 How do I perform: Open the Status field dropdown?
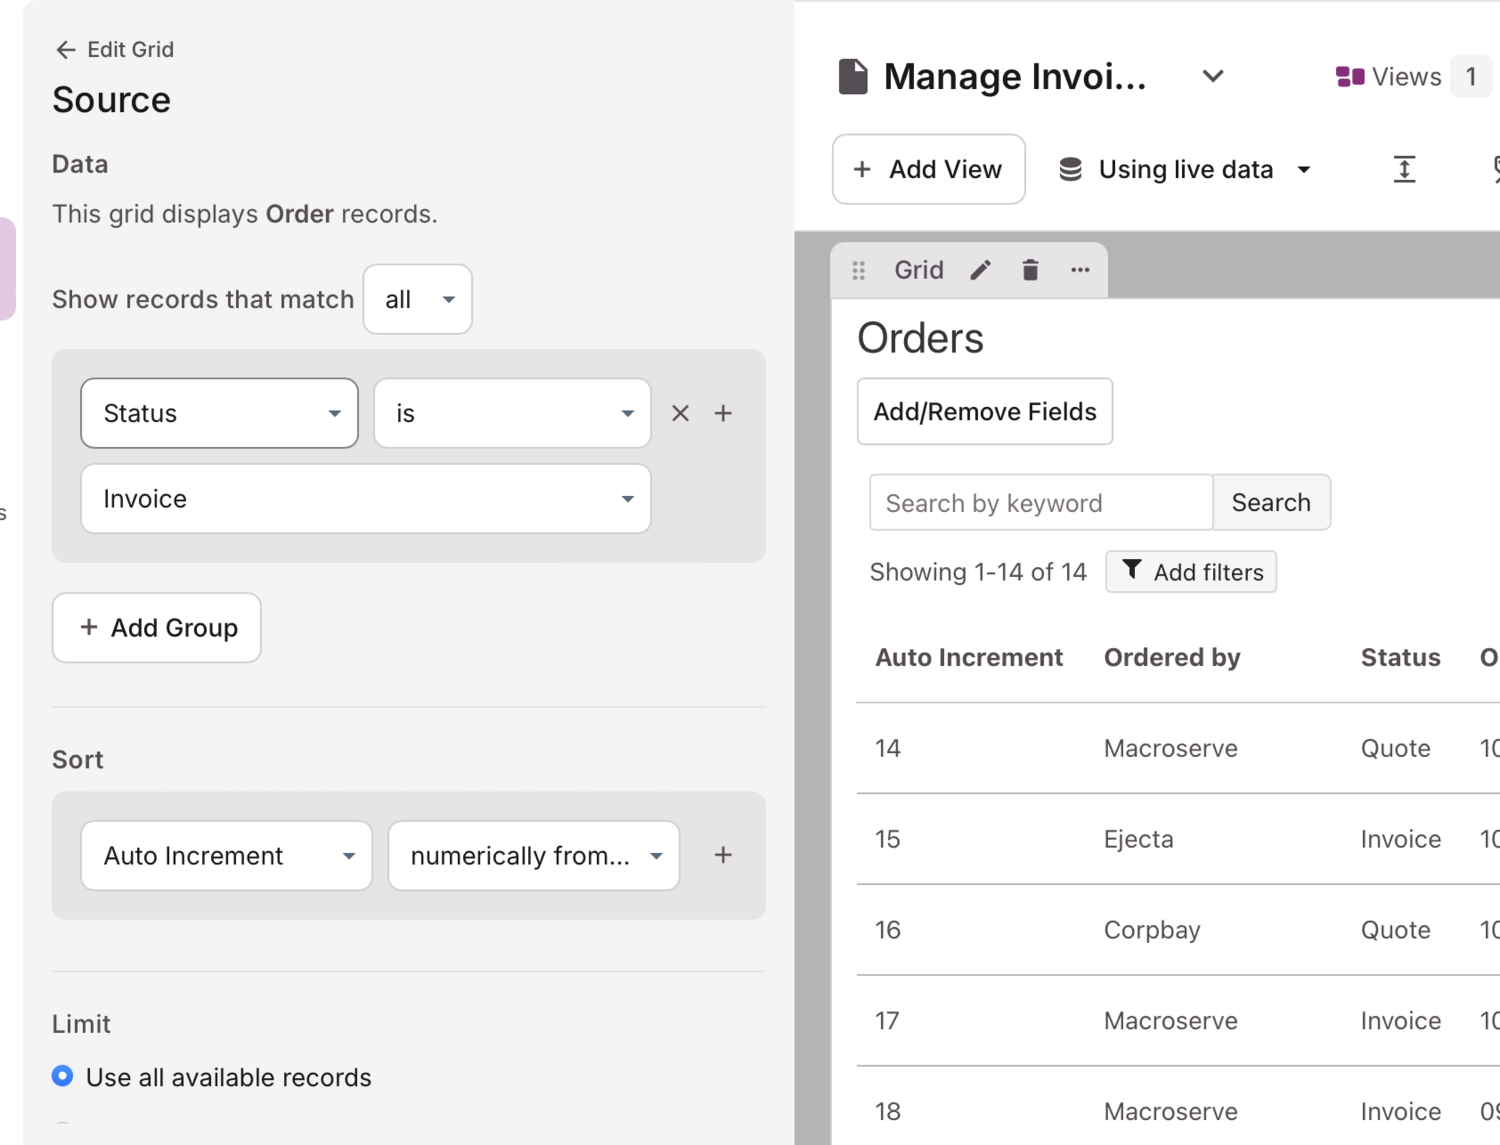click(x=219, y=413)
